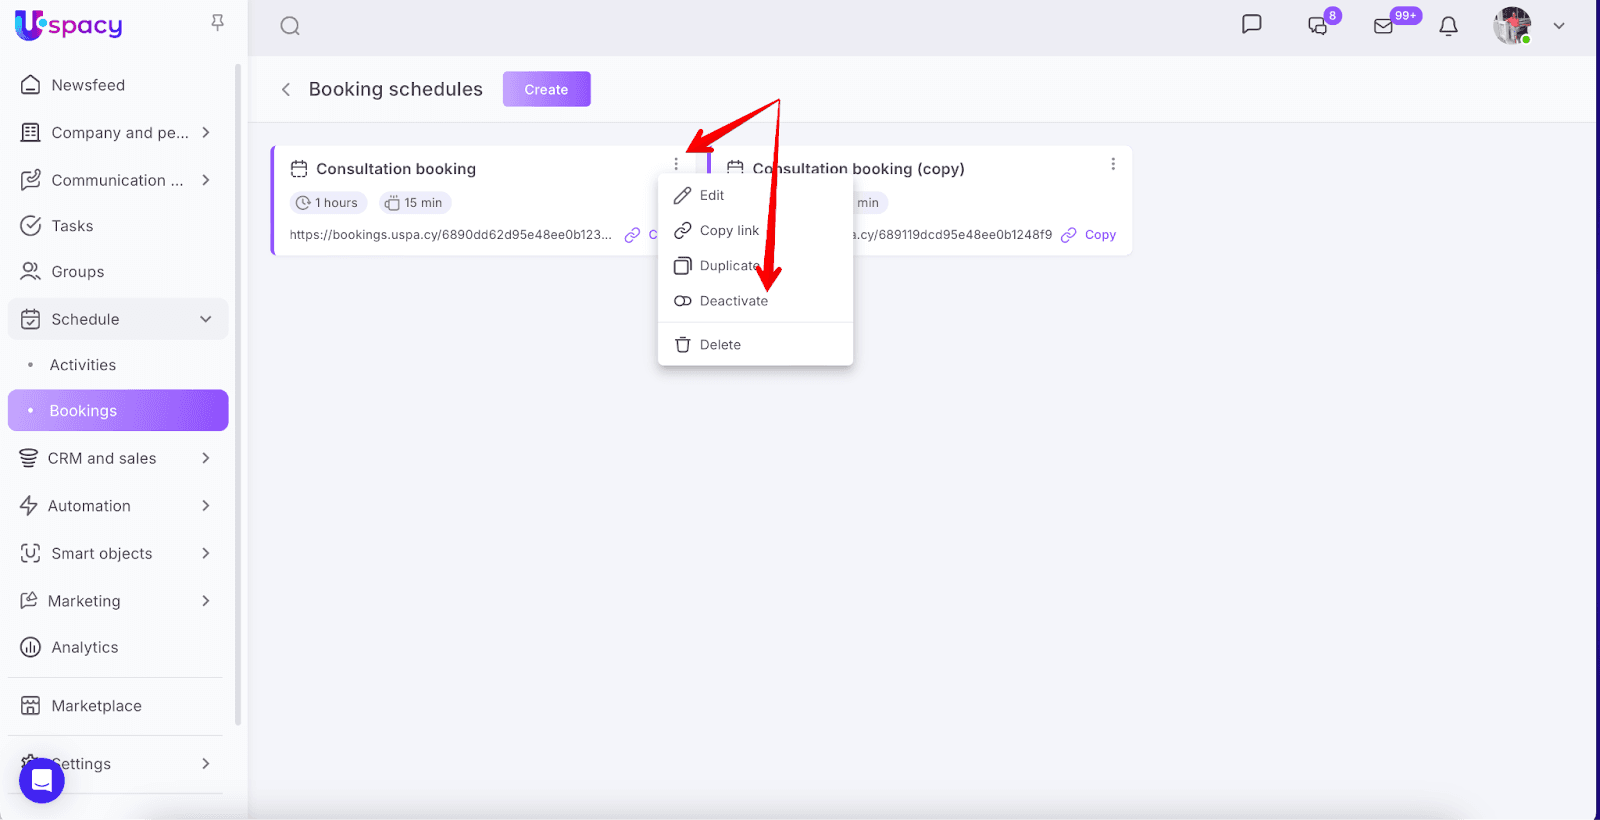
Task: Open three-dot menu on Consultation booking (copy)
Action: (x=1113, y=164)
